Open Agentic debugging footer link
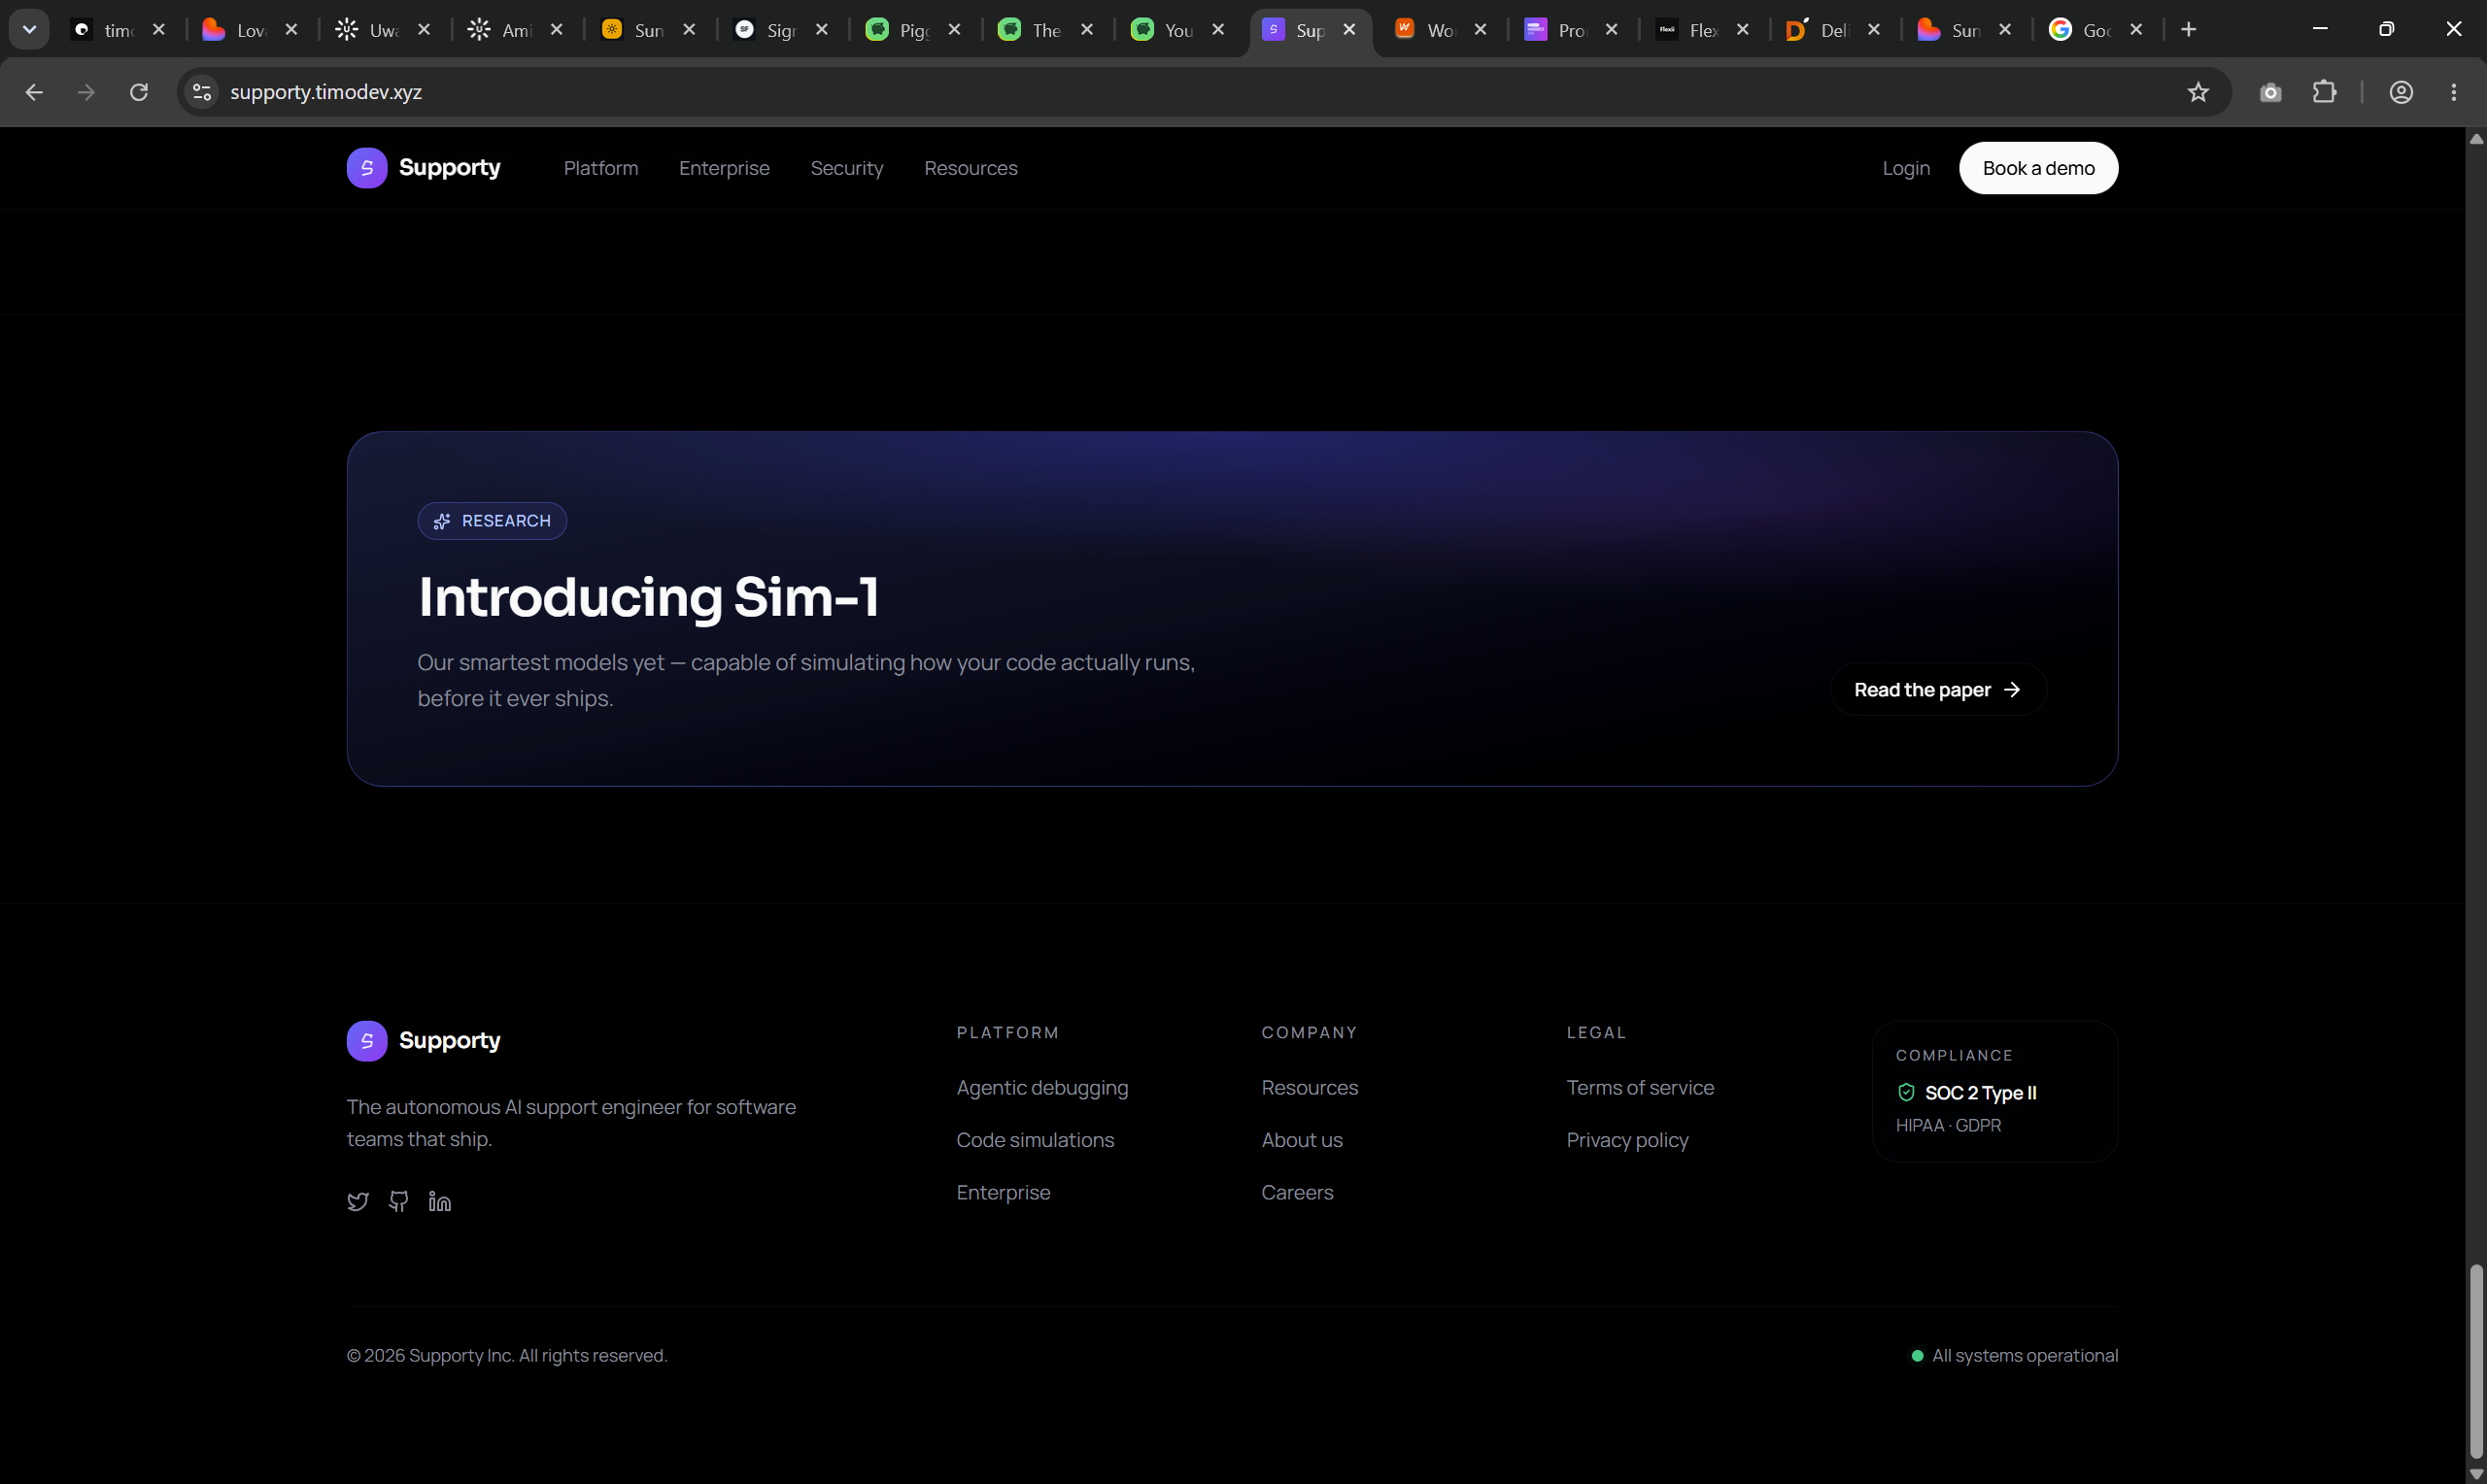This screenshot has height=1484, width=2487. coord(1042,1088)
